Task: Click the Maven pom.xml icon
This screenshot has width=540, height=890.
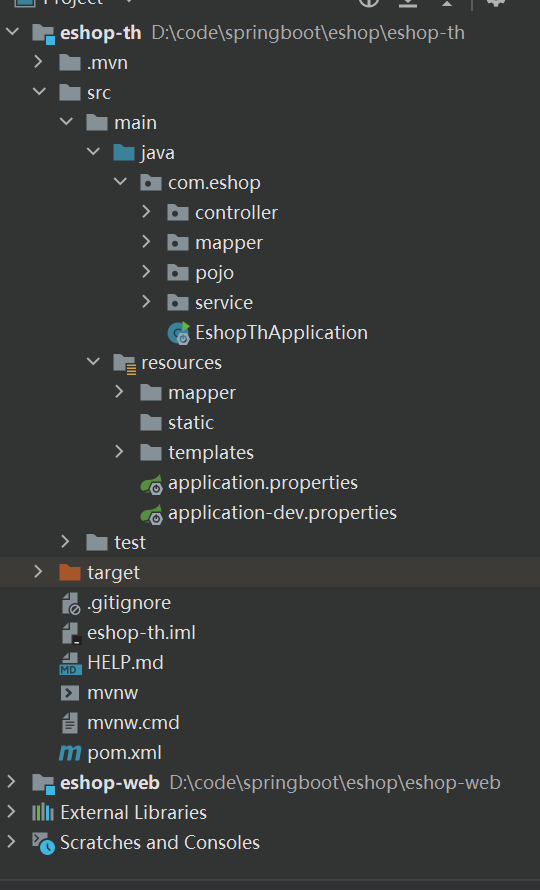Action: point(70,753)
